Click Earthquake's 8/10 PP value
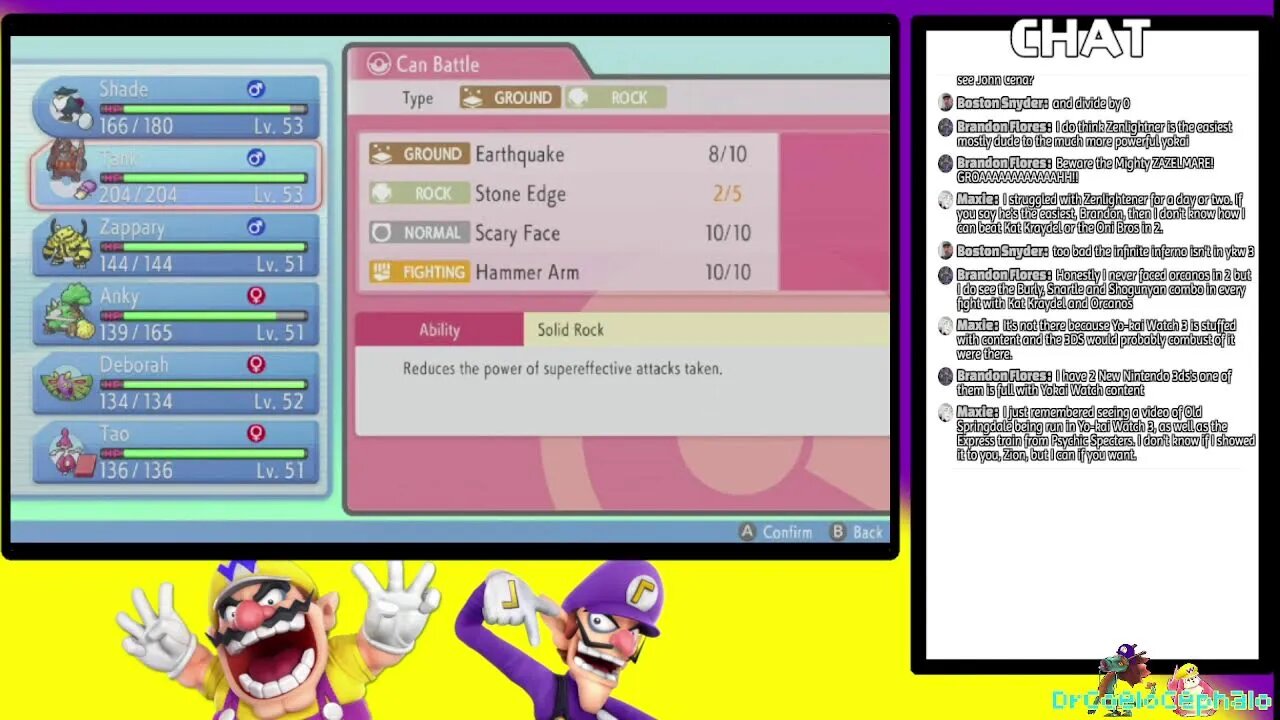 click(x=727, y=154)
